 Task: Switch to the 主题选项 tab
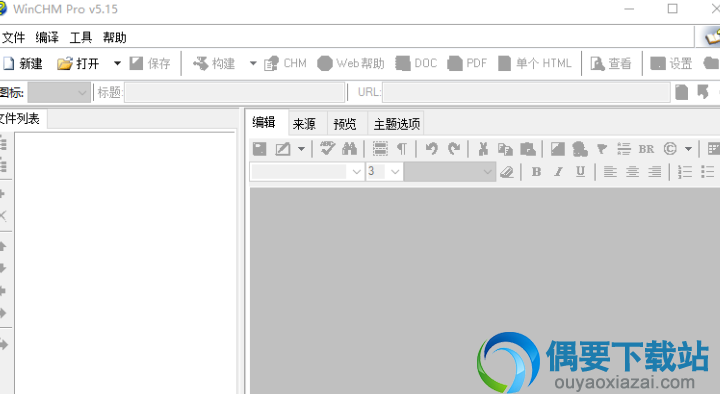[397, 124]
